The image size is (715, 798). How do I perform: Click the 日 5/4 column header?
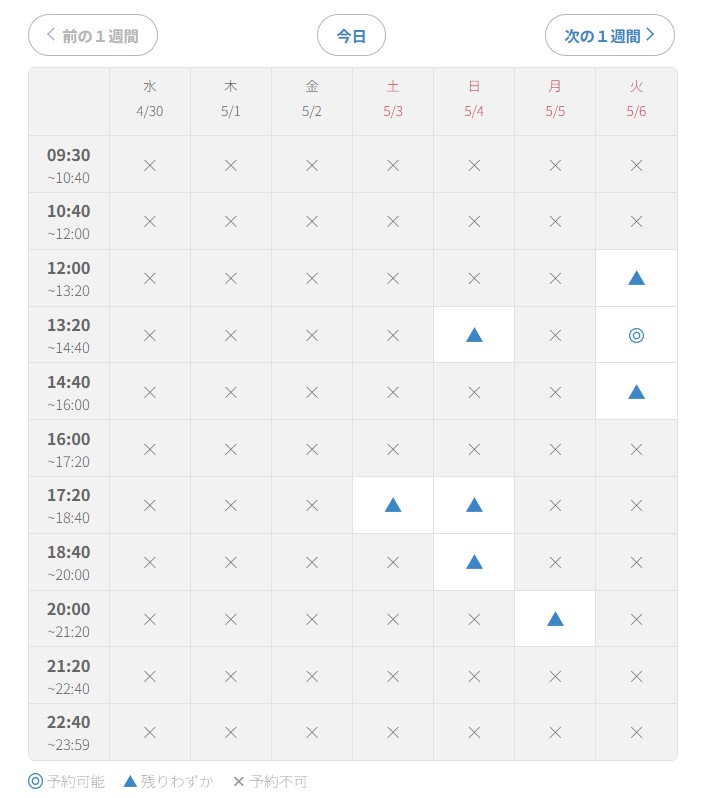pyautogui.click(x=474, y=99)
